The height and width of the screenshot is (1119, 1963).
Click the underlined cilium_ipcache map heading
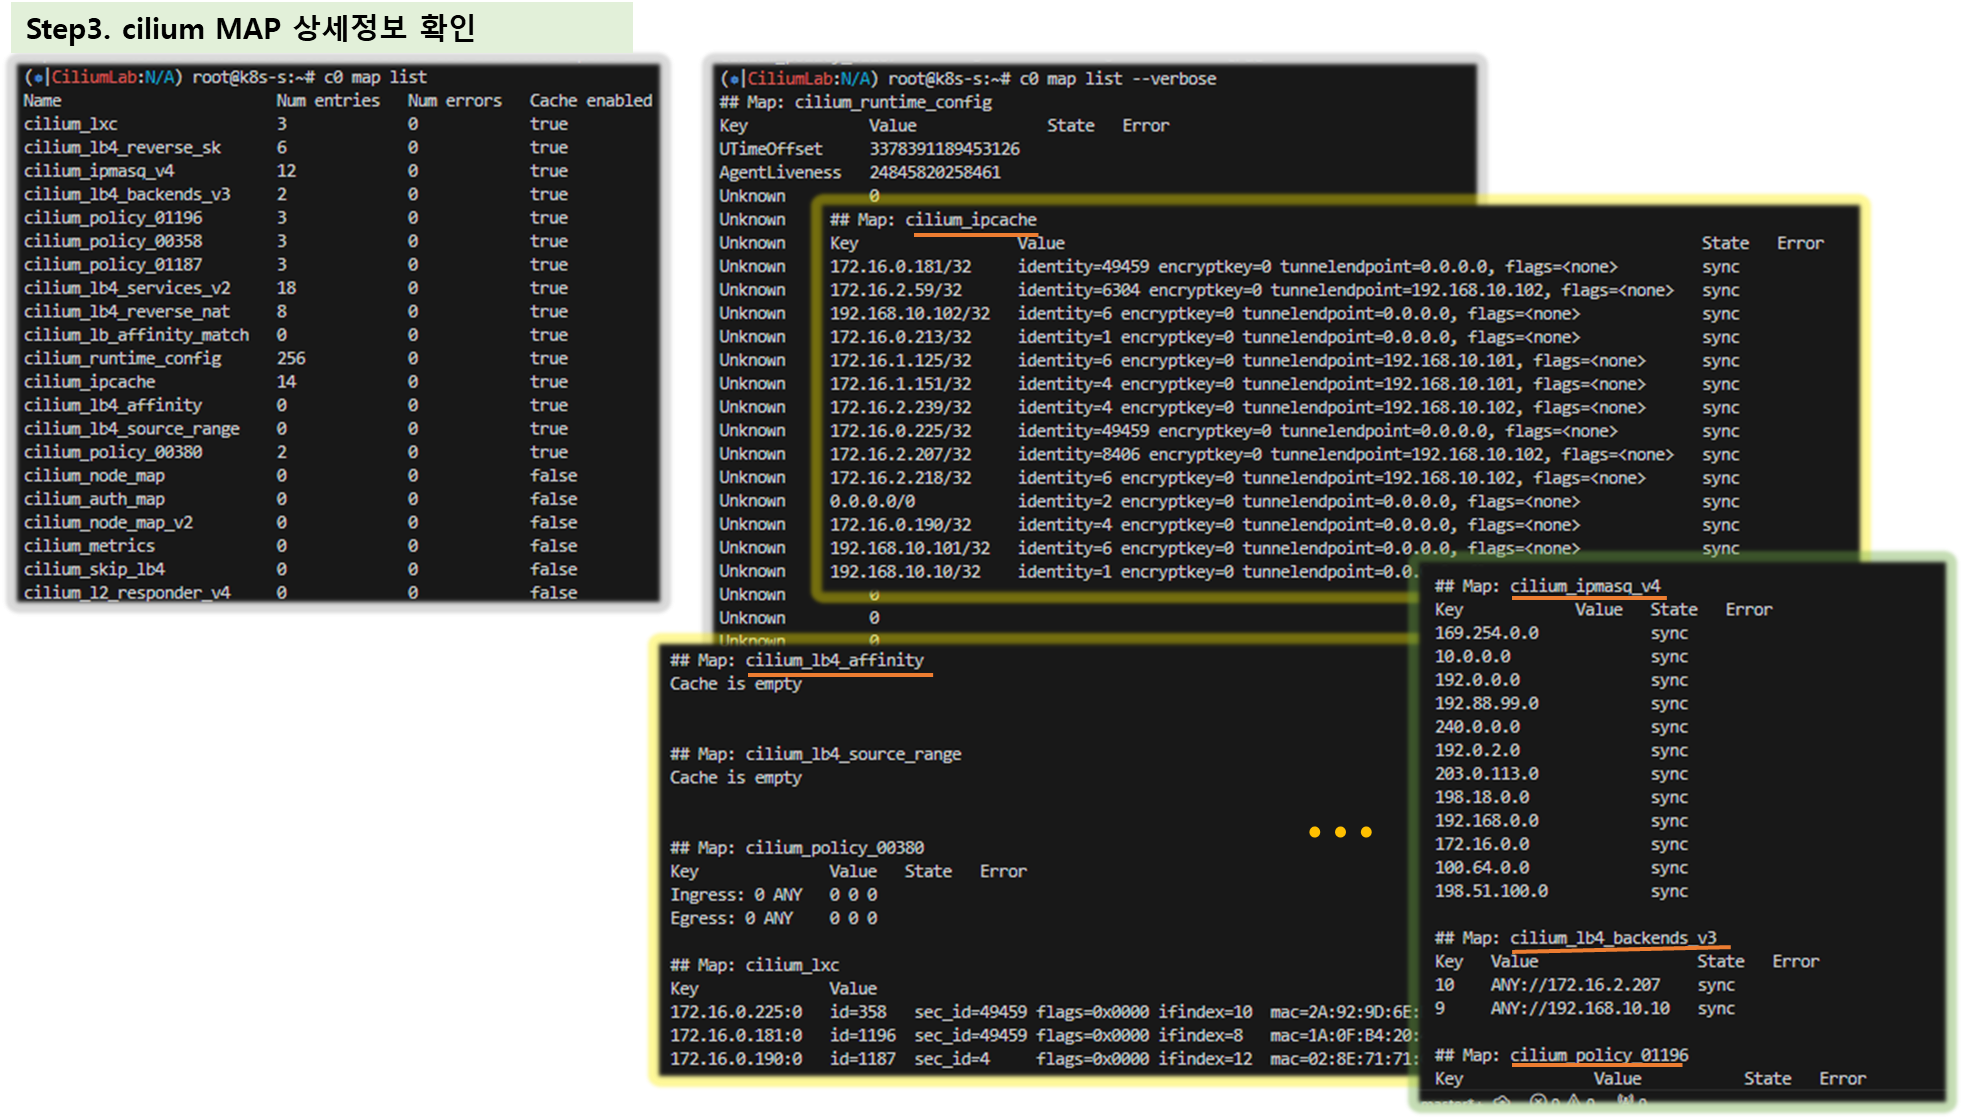click(970, 220)
